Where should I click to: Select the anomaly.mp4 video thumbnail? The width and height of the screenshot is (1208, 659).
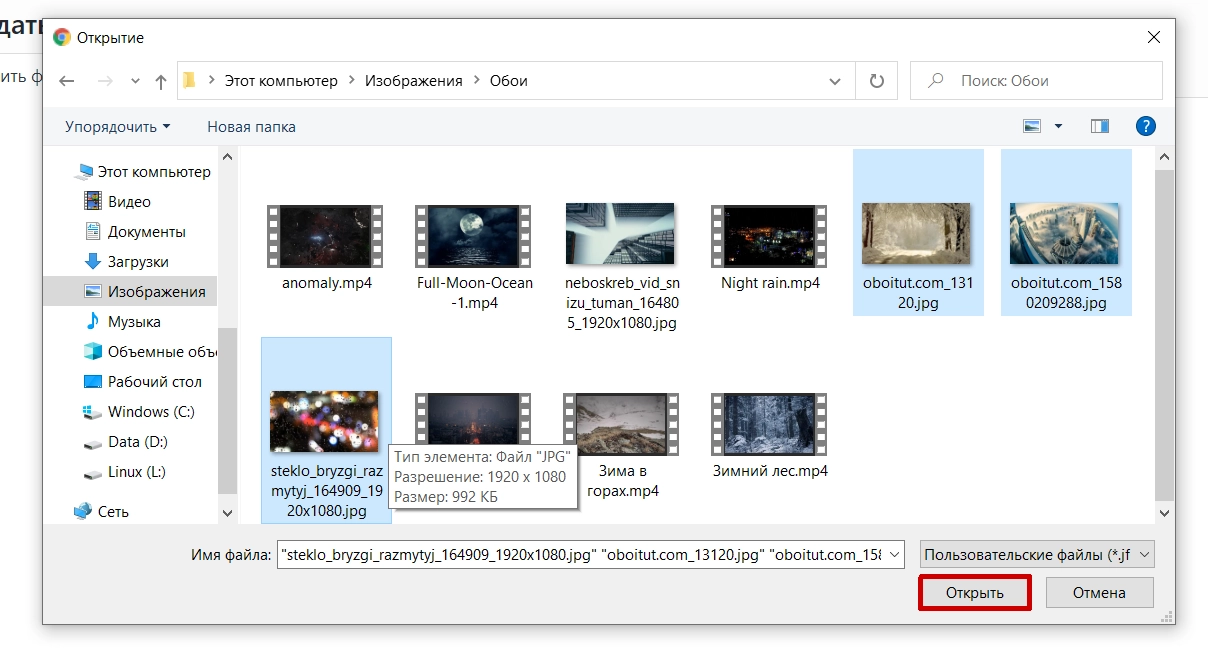coord(327,235)
